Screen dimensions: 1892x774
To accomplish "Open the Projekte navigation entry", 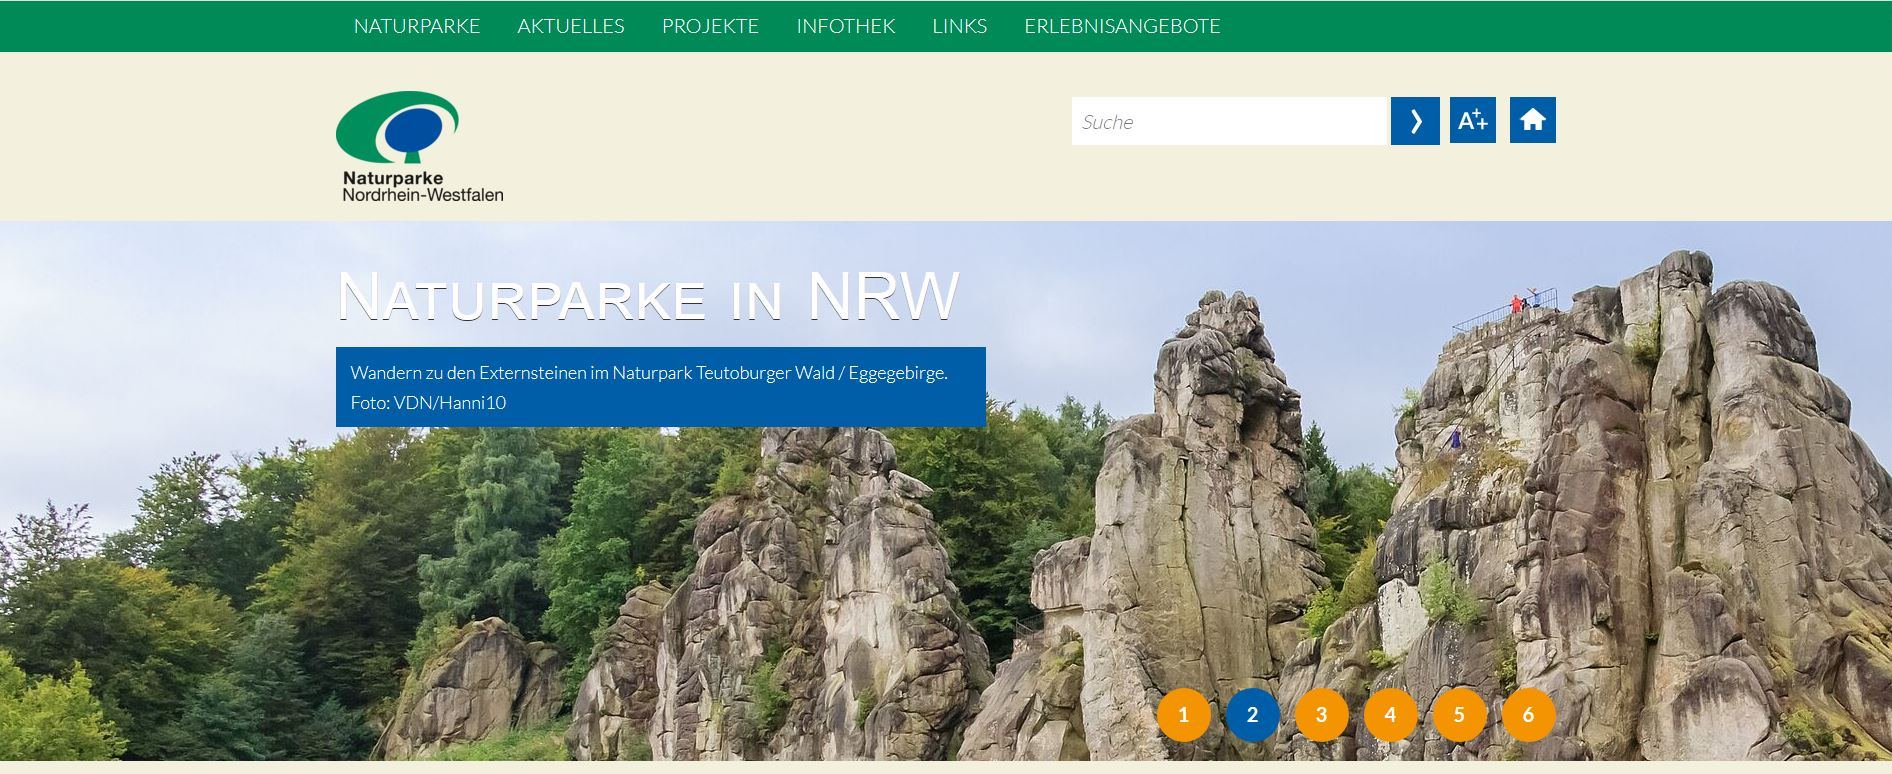I will coord(710,26).
